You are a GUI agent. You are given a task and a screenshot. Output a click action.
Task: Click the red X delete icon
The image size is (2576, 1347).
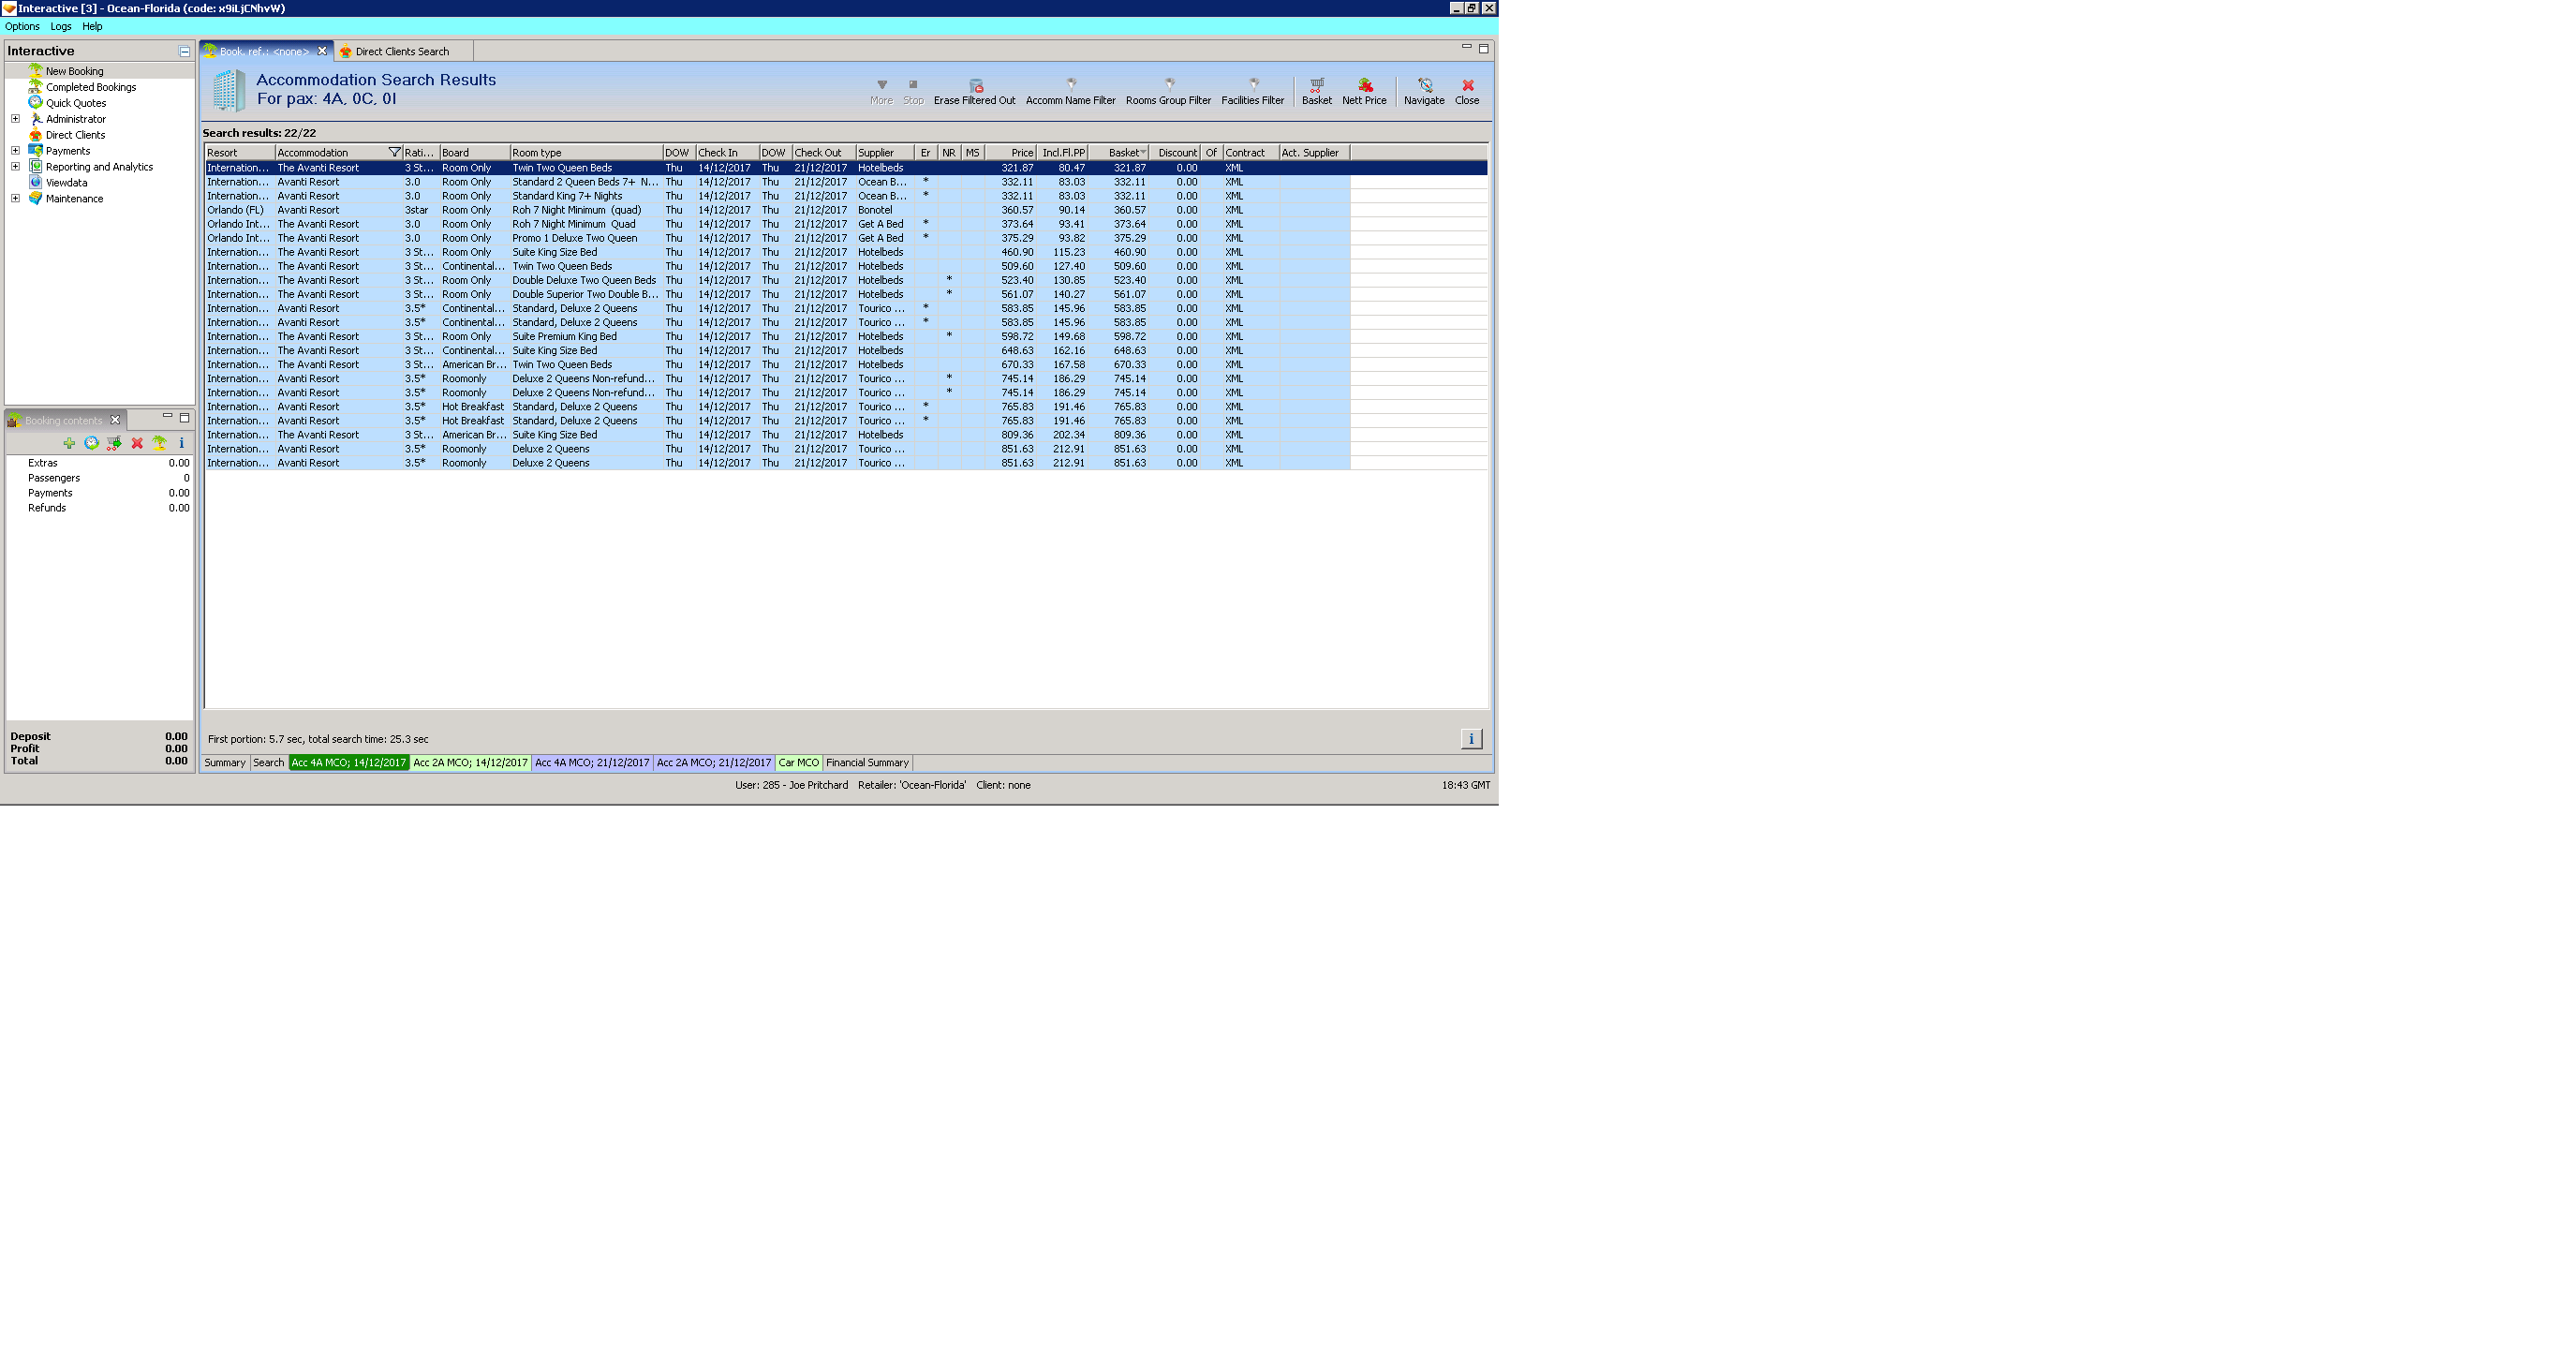click(x=137, y=443)
